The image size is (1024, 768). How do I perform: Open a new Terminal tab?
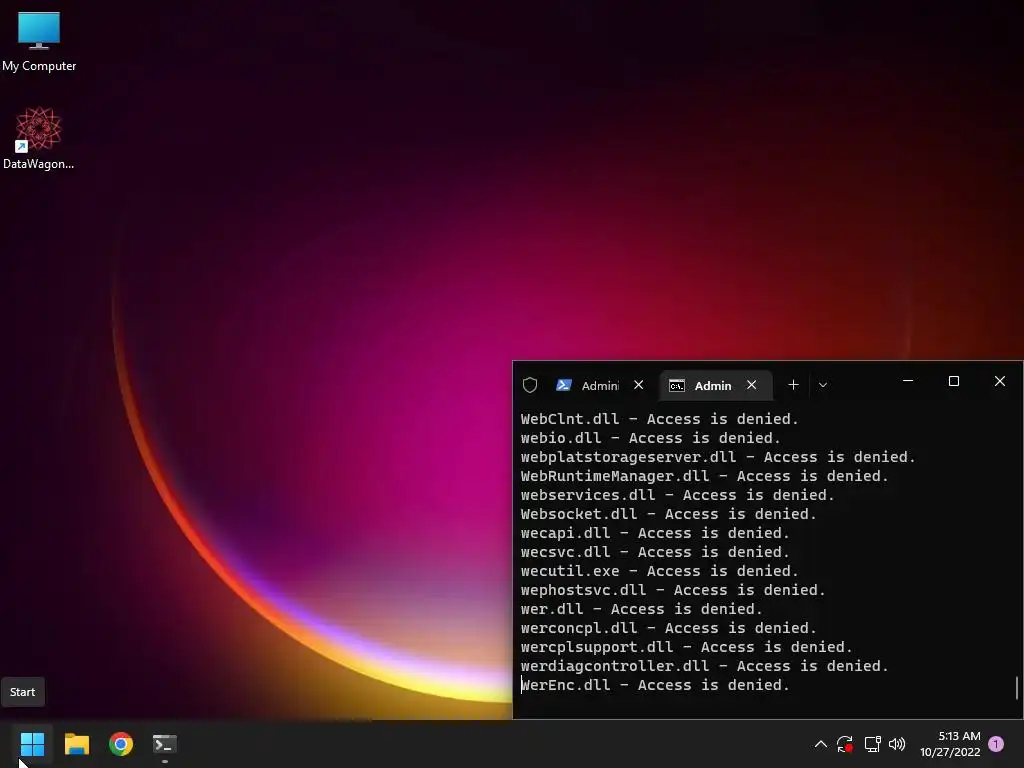click(x=793, y=385)
